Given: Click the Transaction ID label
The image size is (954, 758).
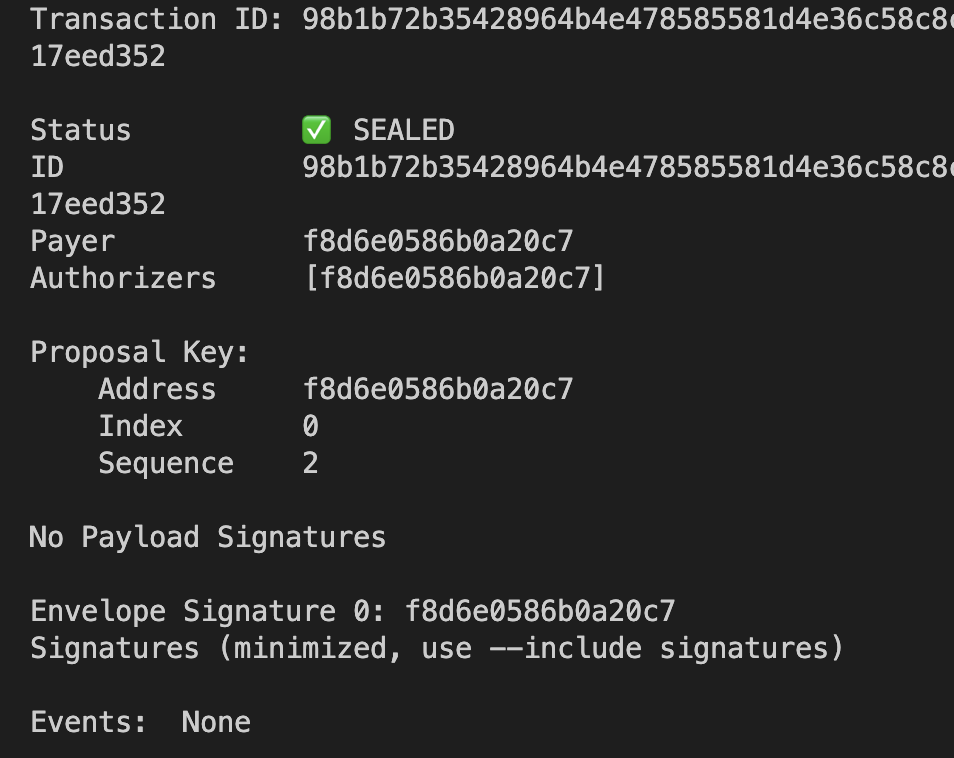Looking at the screenshot, I should [157, 19].
